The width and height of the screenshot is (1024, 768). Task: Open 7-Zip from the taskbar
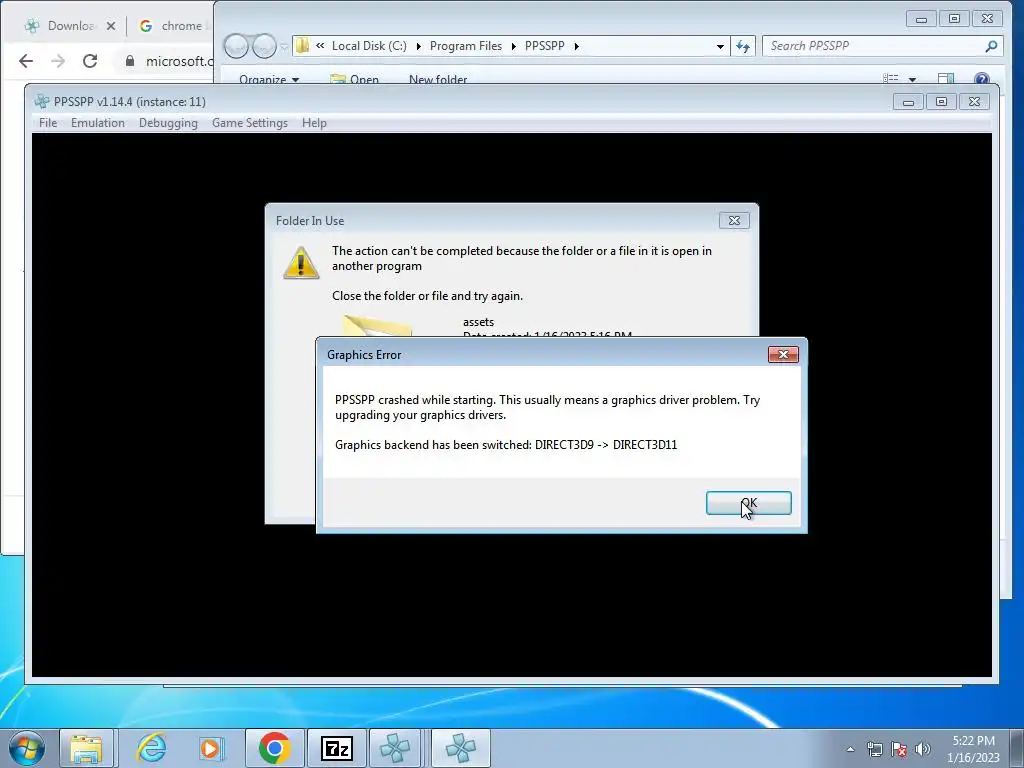coord(337,748)
